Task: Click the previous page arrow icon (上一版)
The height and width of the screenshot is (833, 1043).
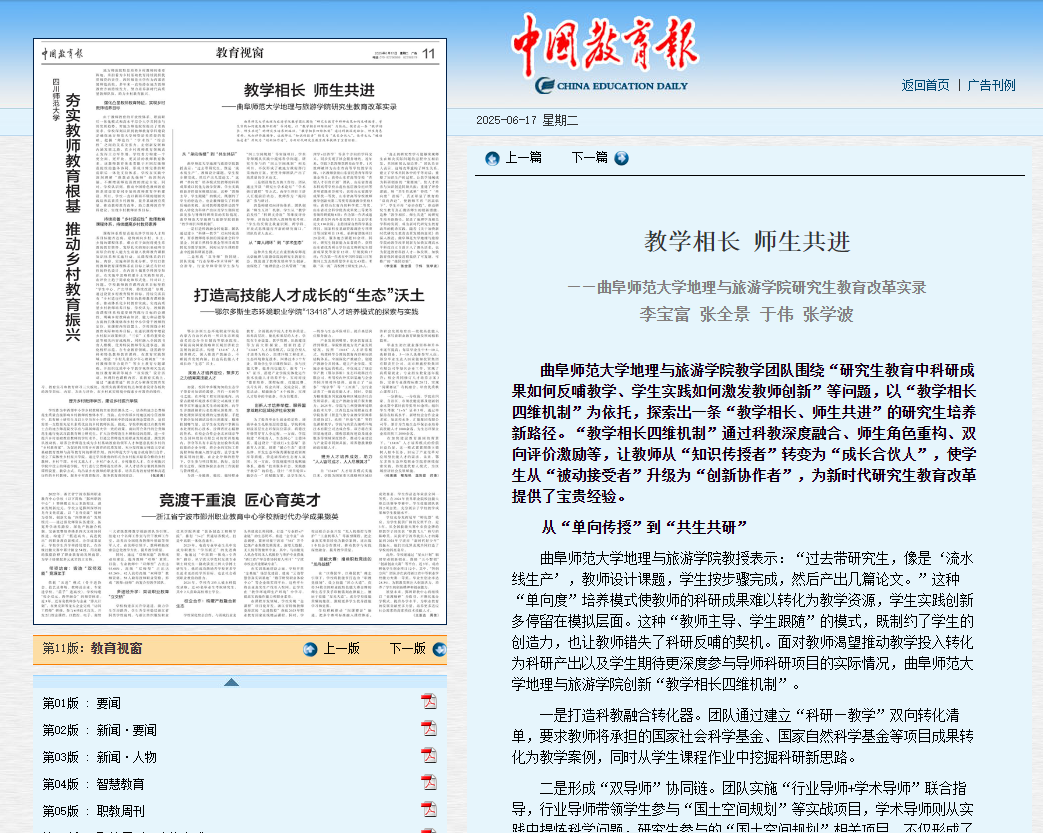Action: tap(311, 649)
